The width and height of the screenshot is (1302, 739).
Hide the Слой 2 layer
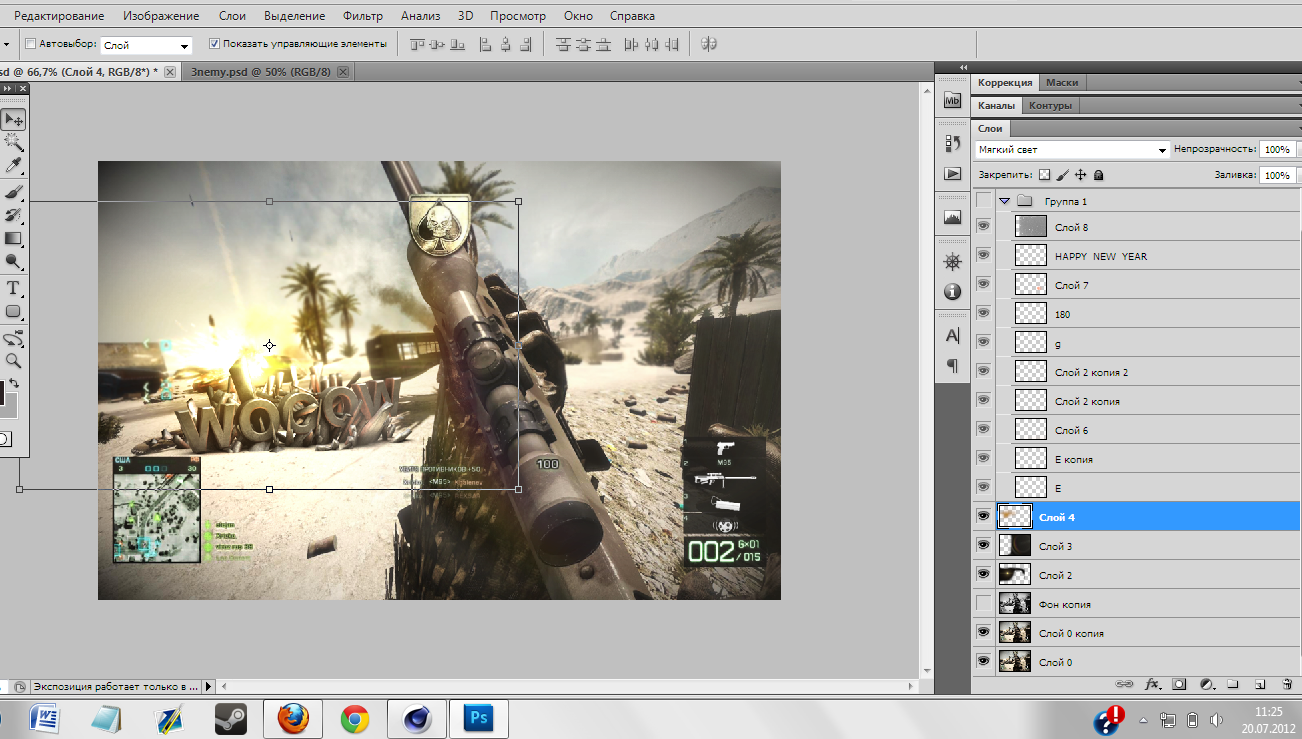coord(984,575)
